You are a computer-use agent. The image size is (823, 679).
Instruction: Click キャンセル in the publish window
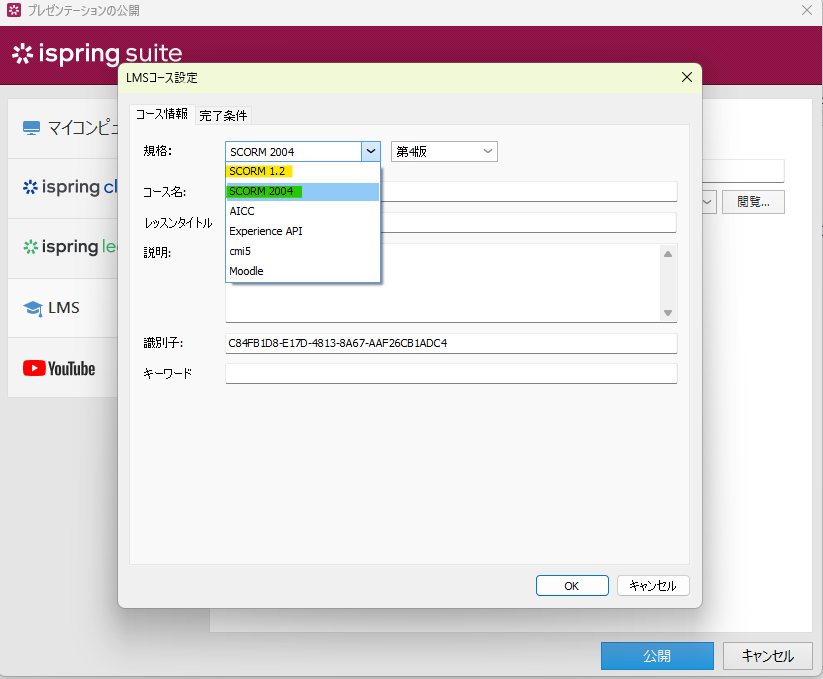pos(767,656)
